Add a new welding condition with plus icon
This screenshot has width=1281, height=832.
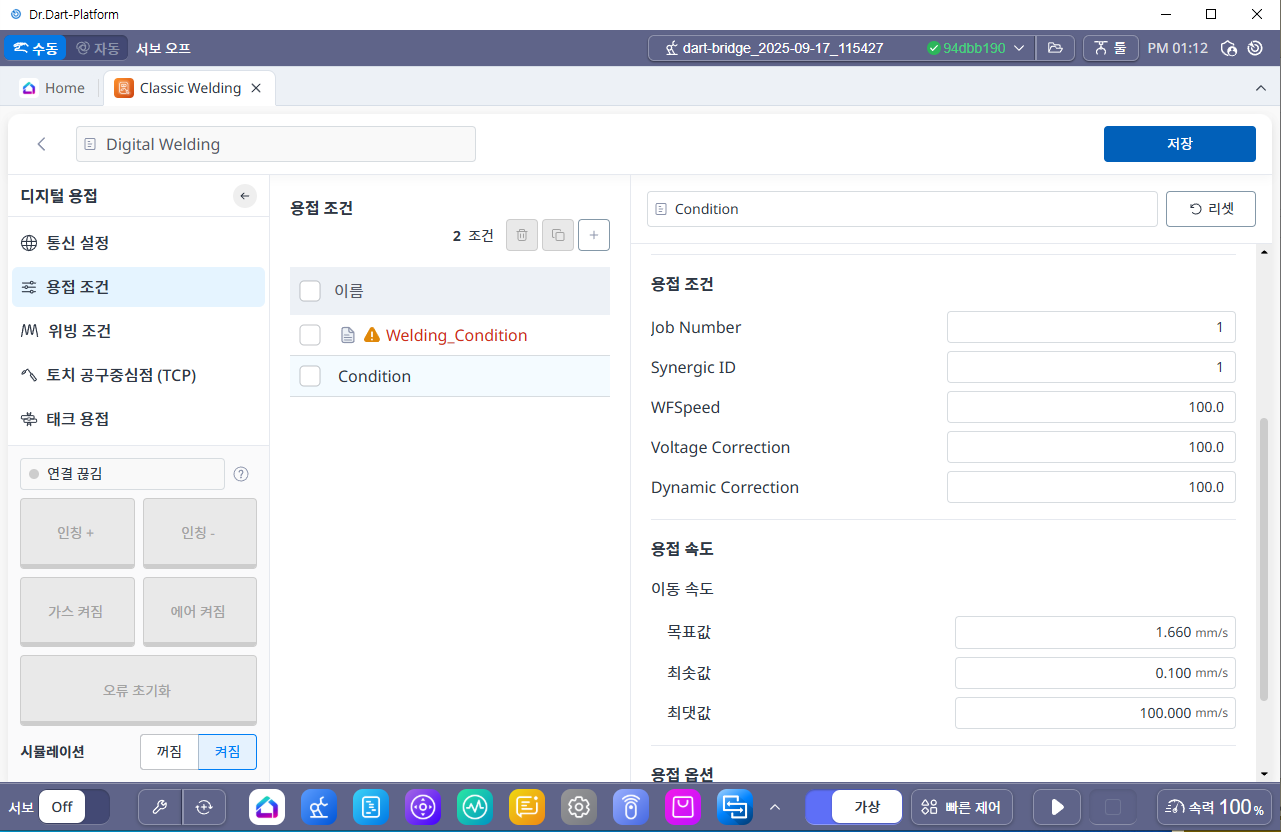pyautogui.click(x=594, y=236)
